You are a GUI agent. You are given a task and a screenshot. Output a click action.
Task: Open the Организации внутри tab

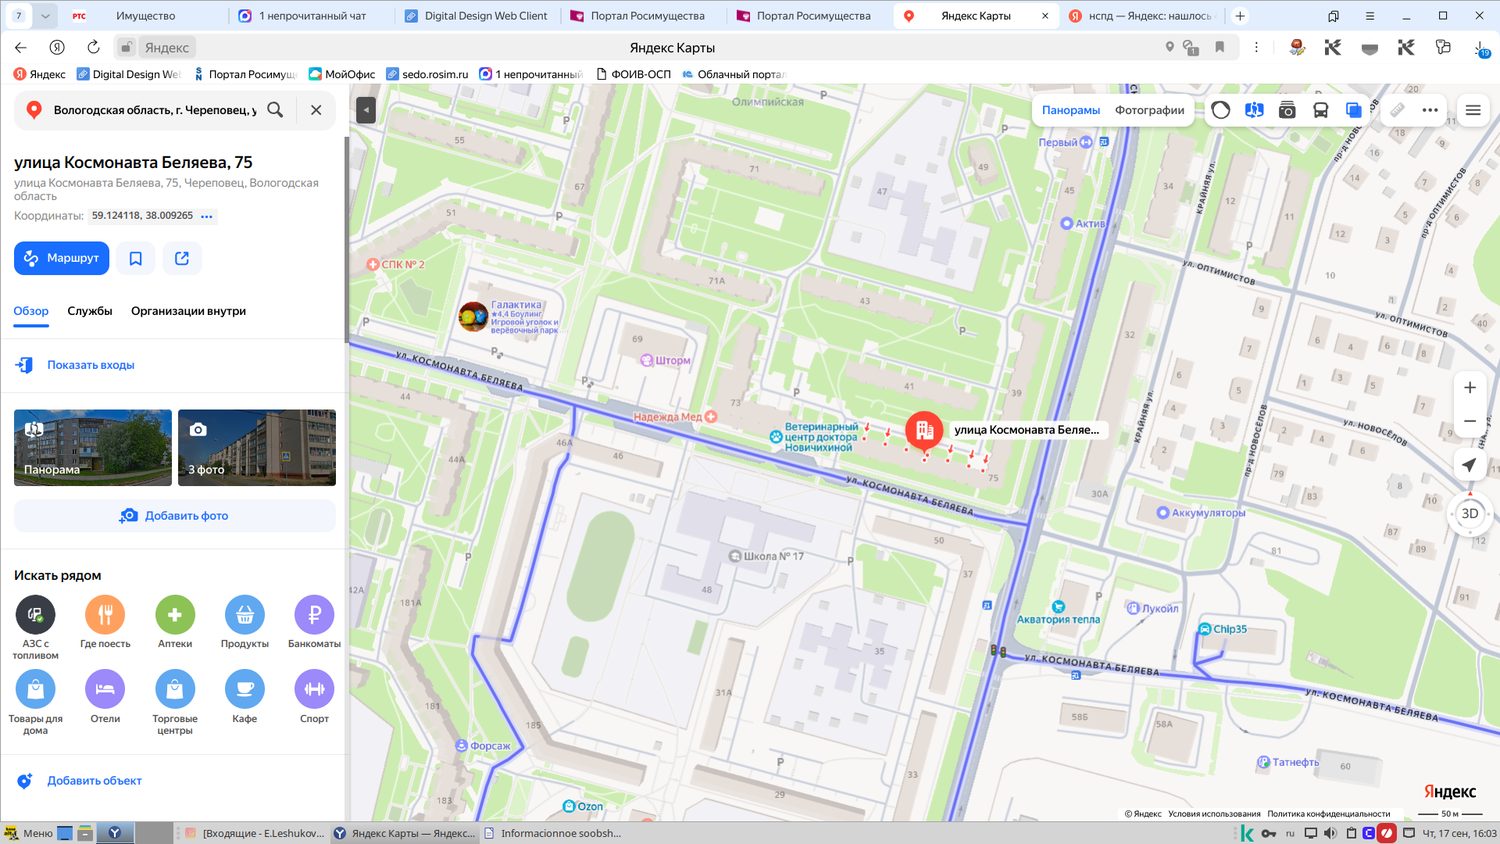point(188,311)
